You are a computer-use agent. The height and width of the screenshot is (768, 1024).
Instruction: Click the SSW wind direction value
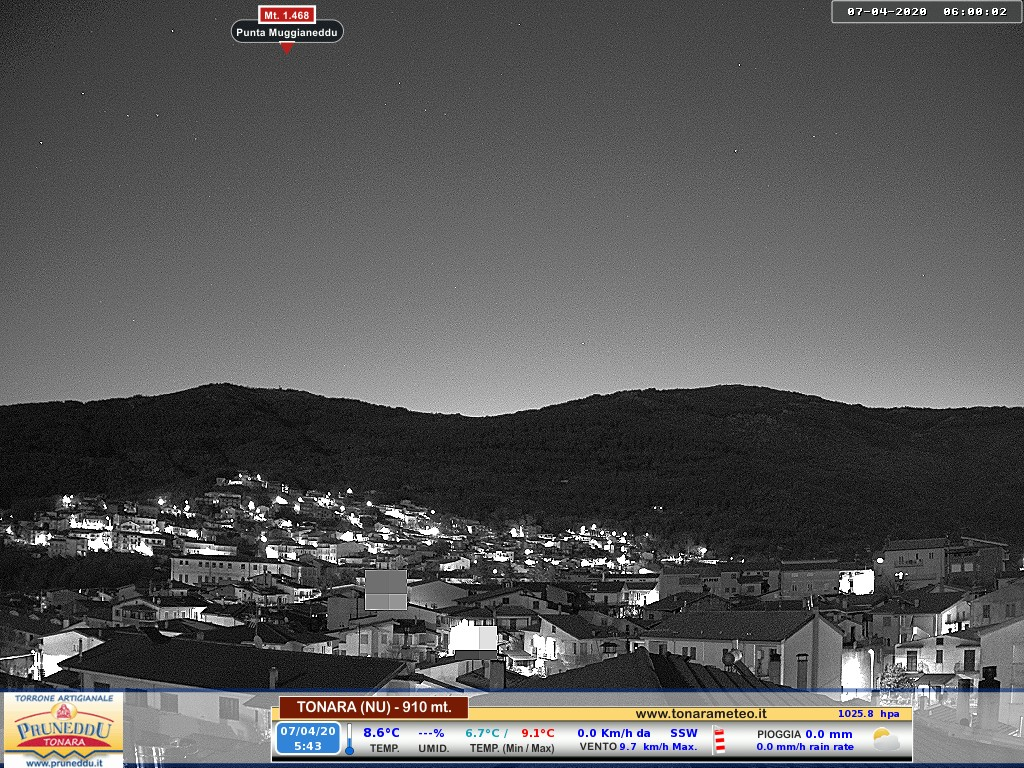[x=684, y=733]
